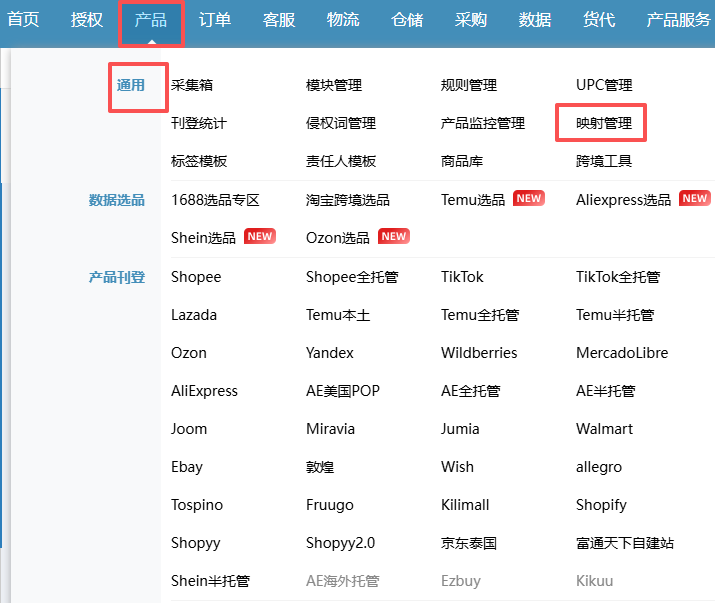The width and height of the screenshot is (715, 603).
Task: Select 映射管理 under 通用
Action: coord(604,123)
